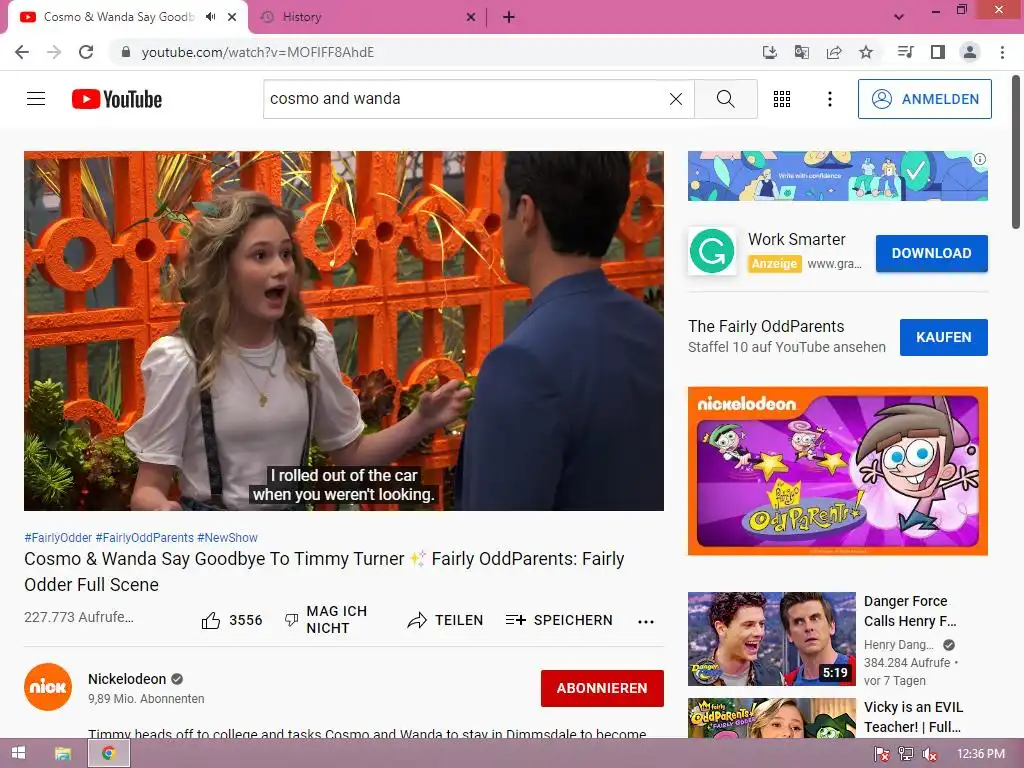
Task: Open 'Vicky is an EVIL Teacher' title
Action: click(913, 717)
